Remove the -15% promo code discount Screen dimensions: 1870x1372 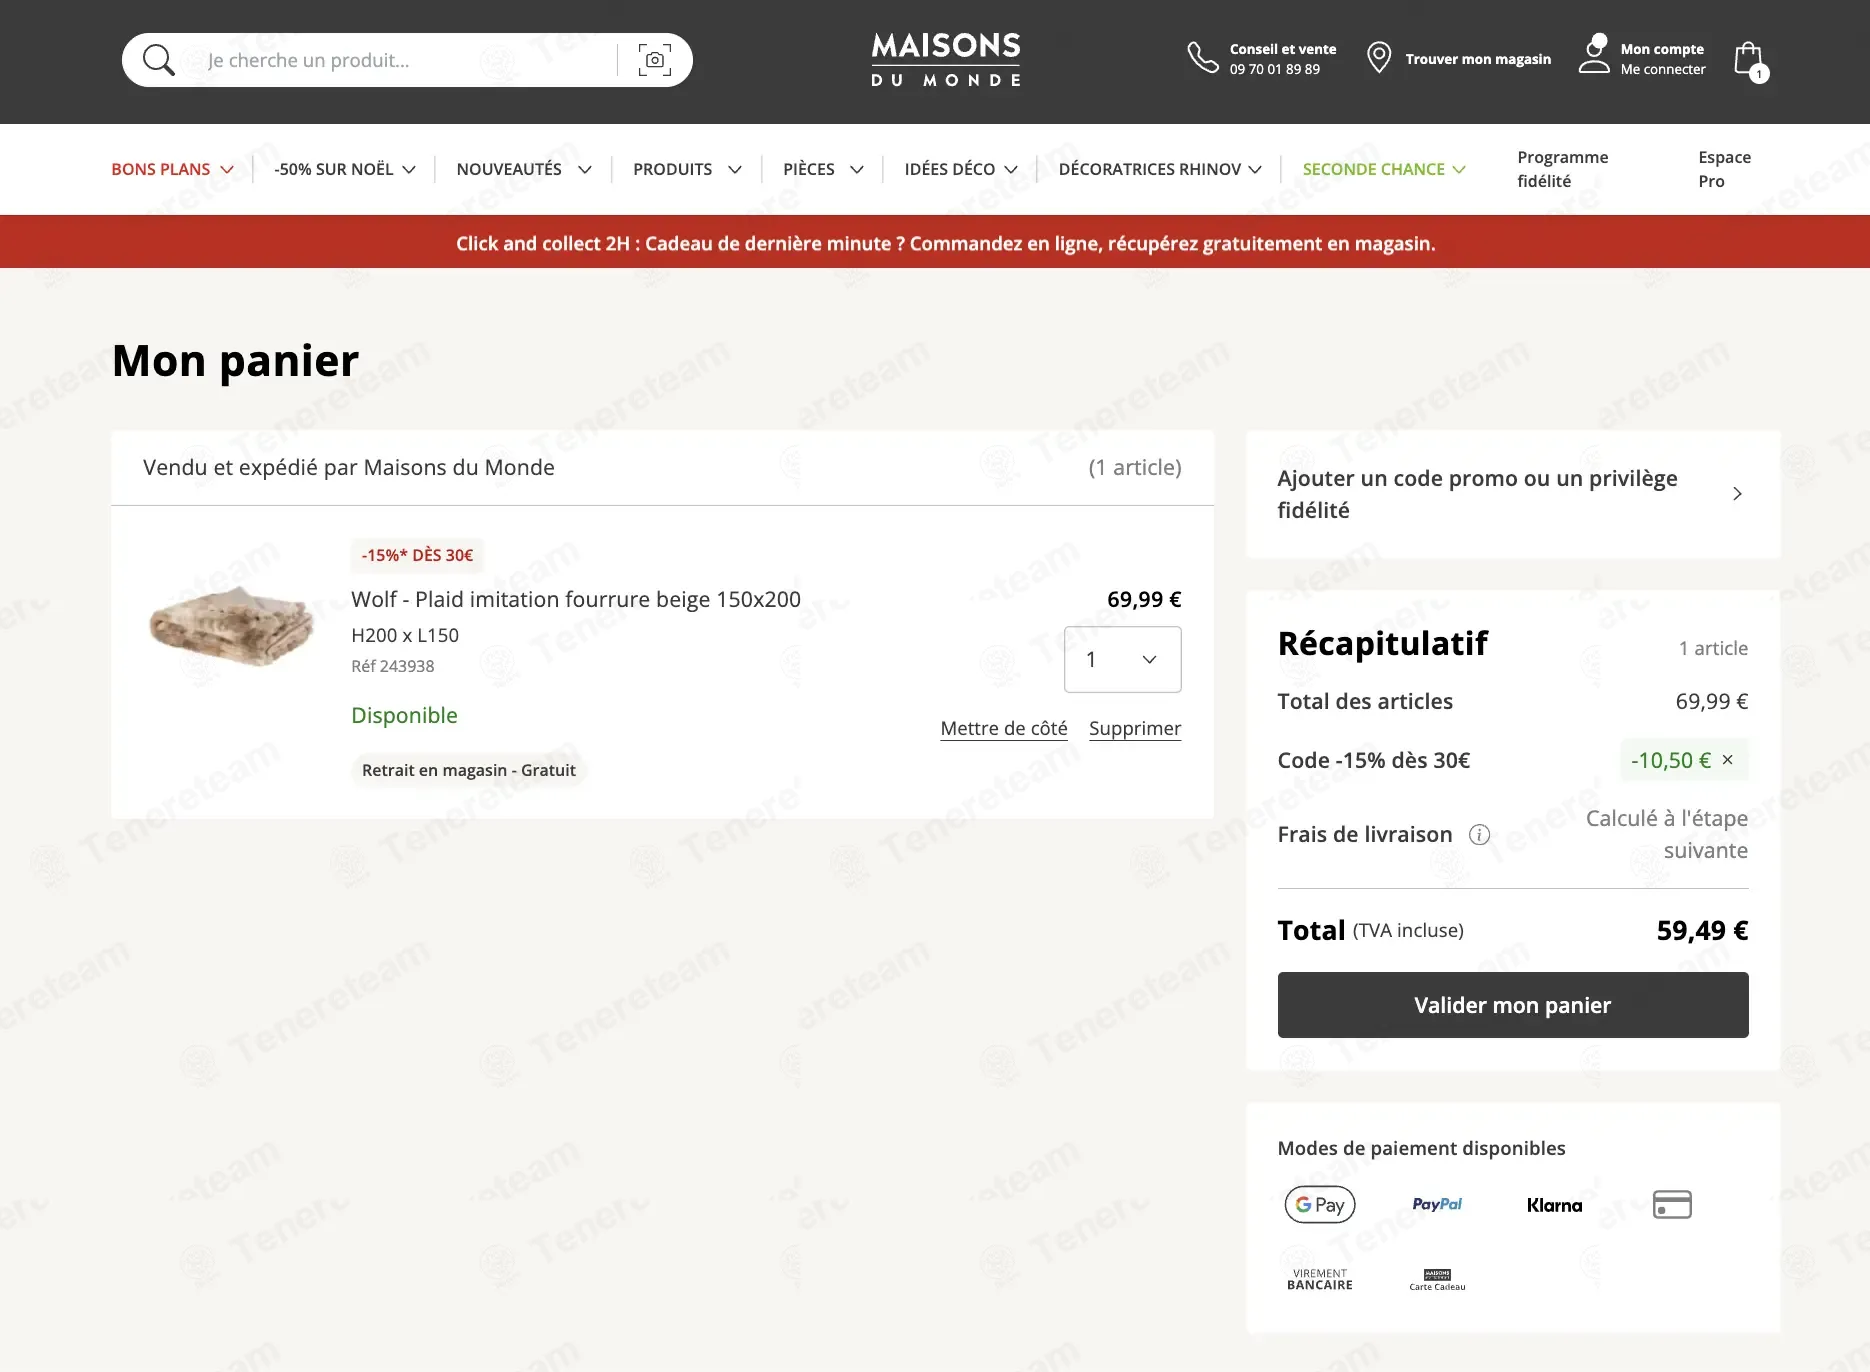1728,760
